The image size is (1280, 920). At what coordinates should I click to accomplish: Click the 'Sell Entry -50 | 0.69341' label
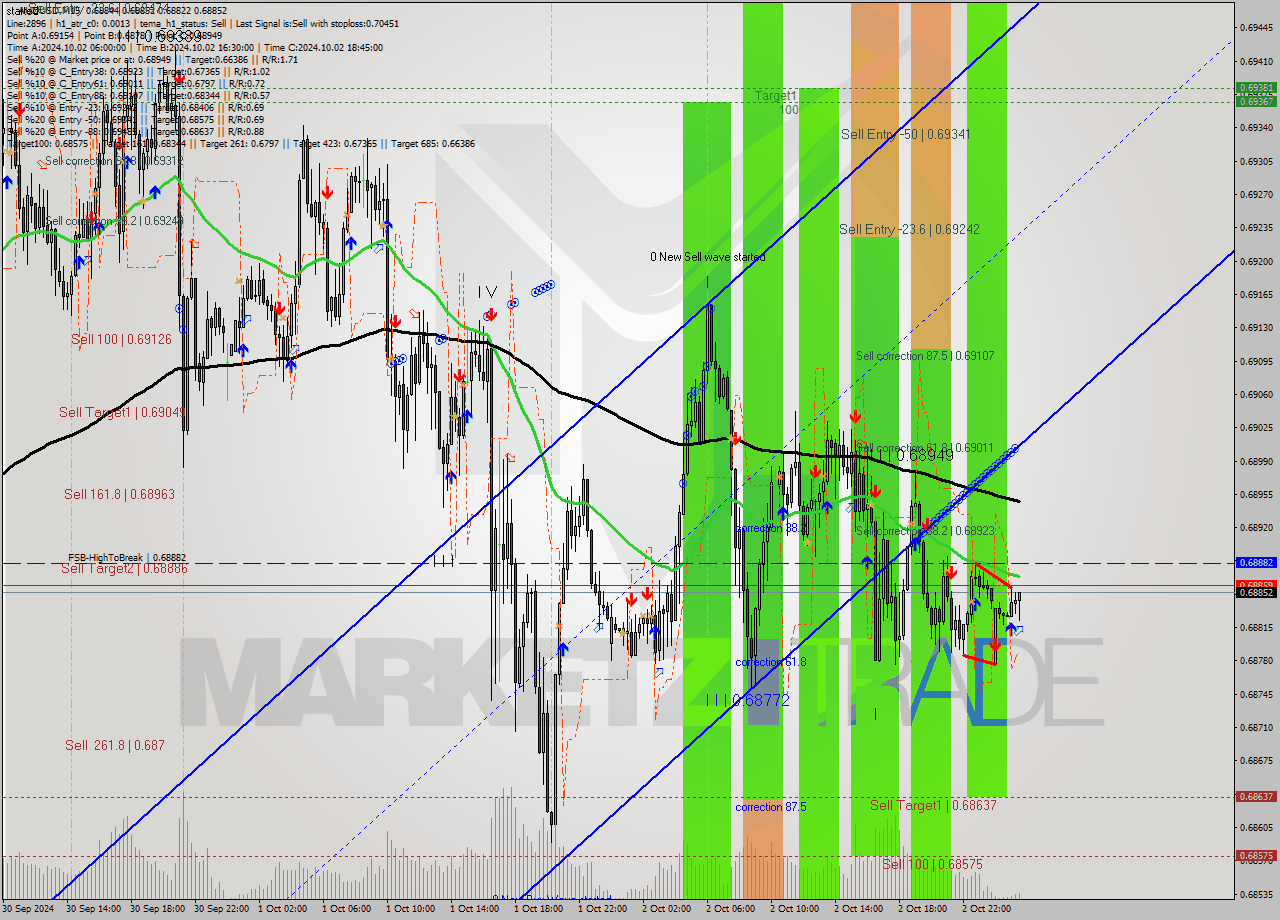(906, 134)
